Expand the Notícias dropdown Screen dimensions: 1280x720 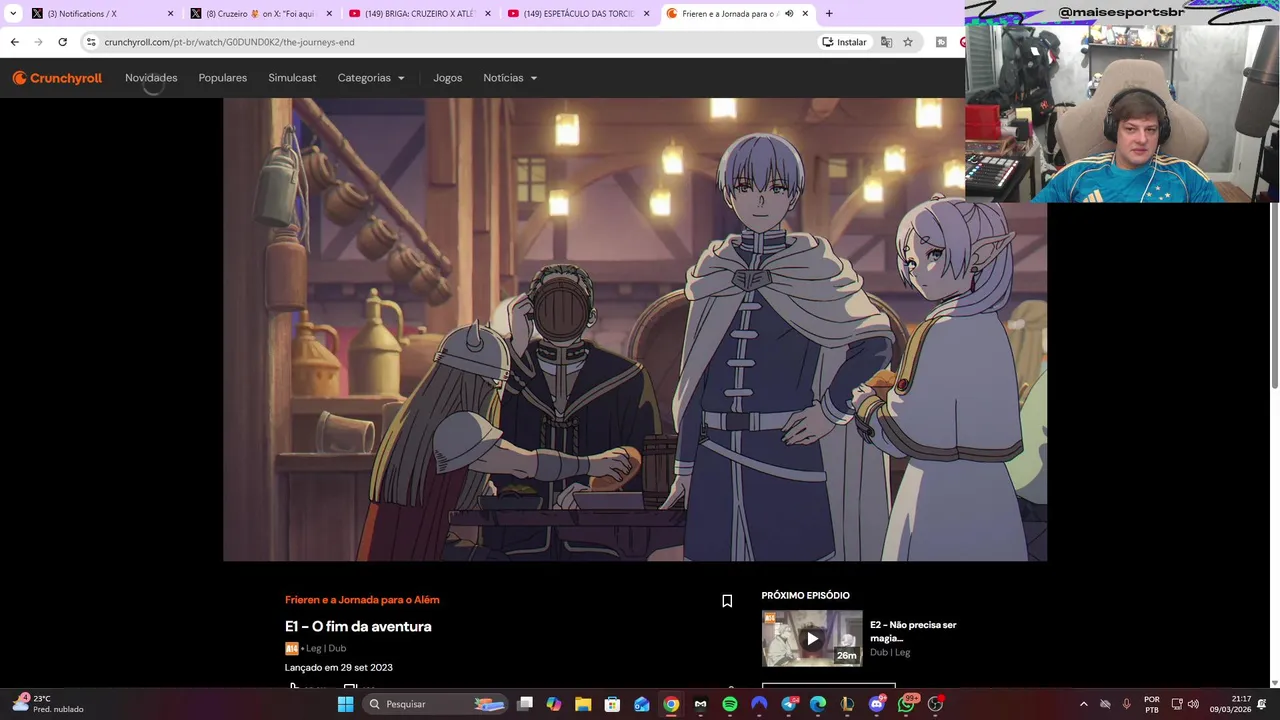pyautogui.click(x=510, y=78)
